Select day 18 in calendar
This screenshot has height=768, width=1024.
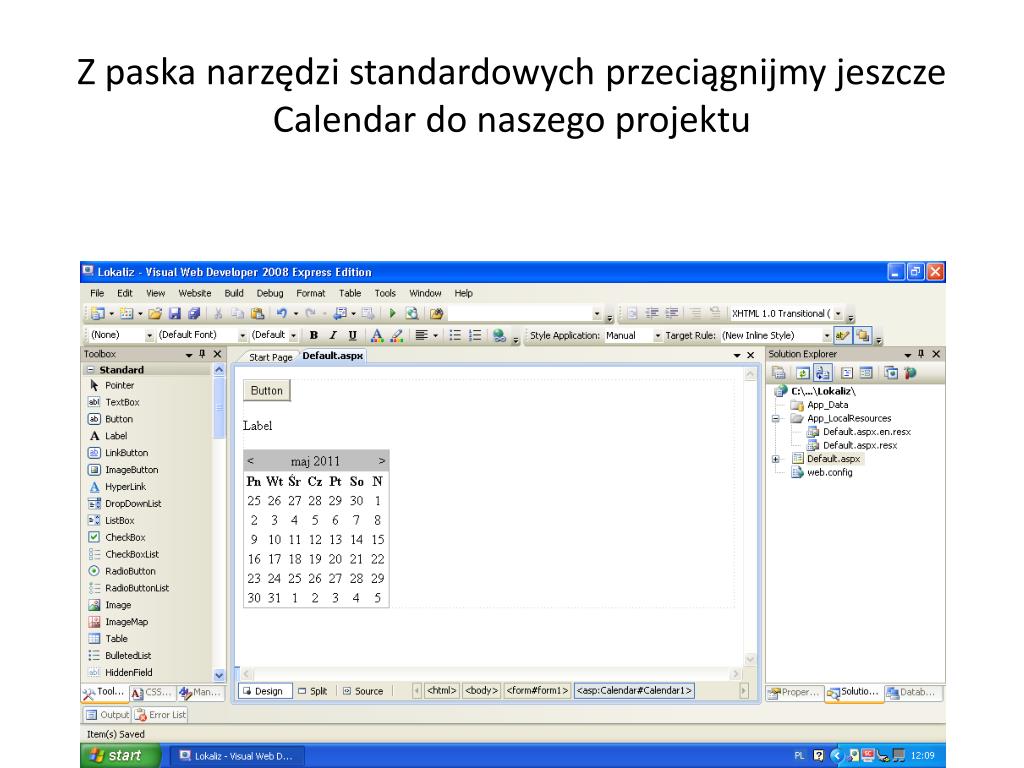click(x=295, y=559)
